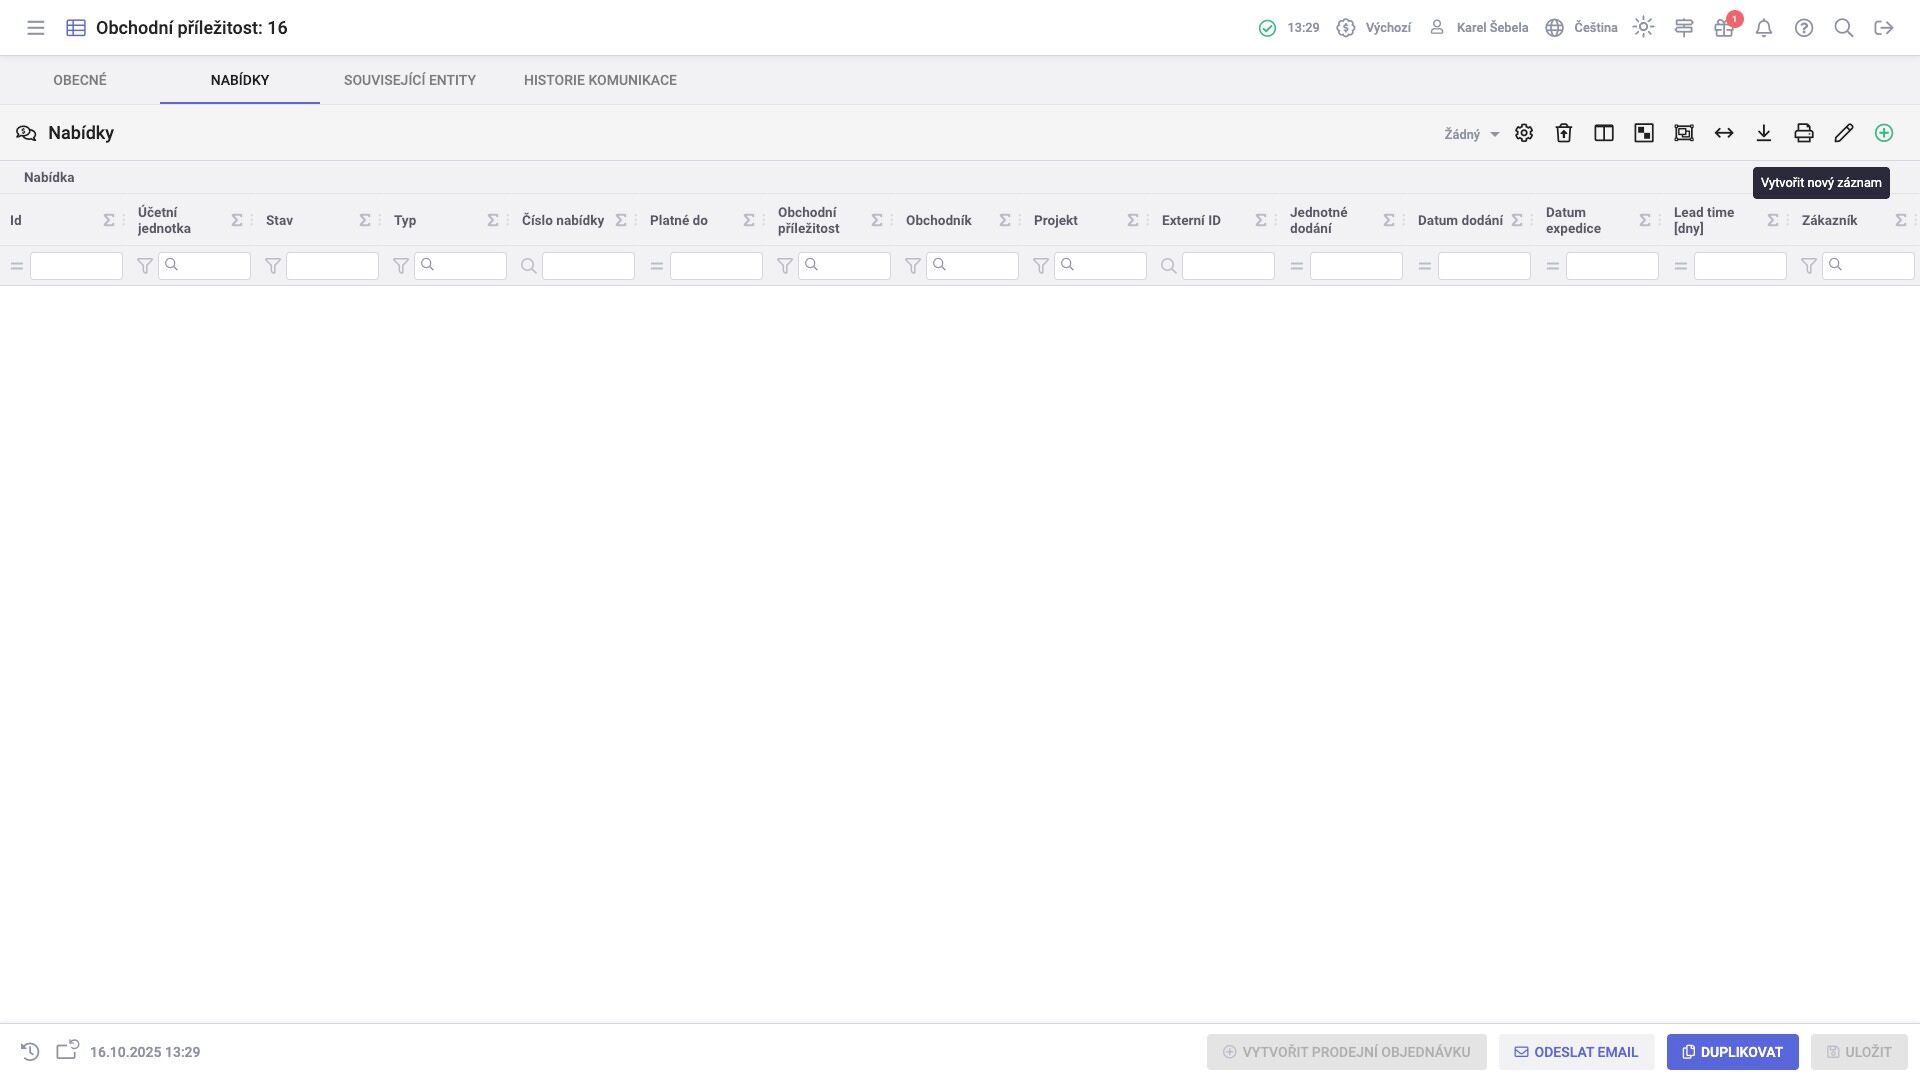The image size is (1920, 1080).
Task: Click the Duplikovat button
Action: click(1732, 1052)
